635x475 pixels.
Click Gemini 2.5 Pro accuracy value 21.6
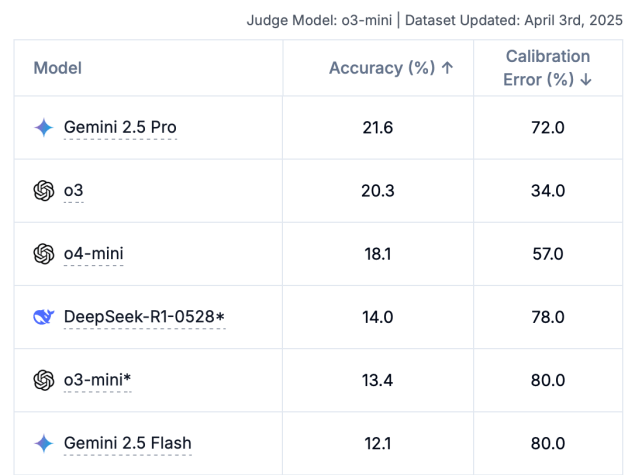tap(378, 127)
